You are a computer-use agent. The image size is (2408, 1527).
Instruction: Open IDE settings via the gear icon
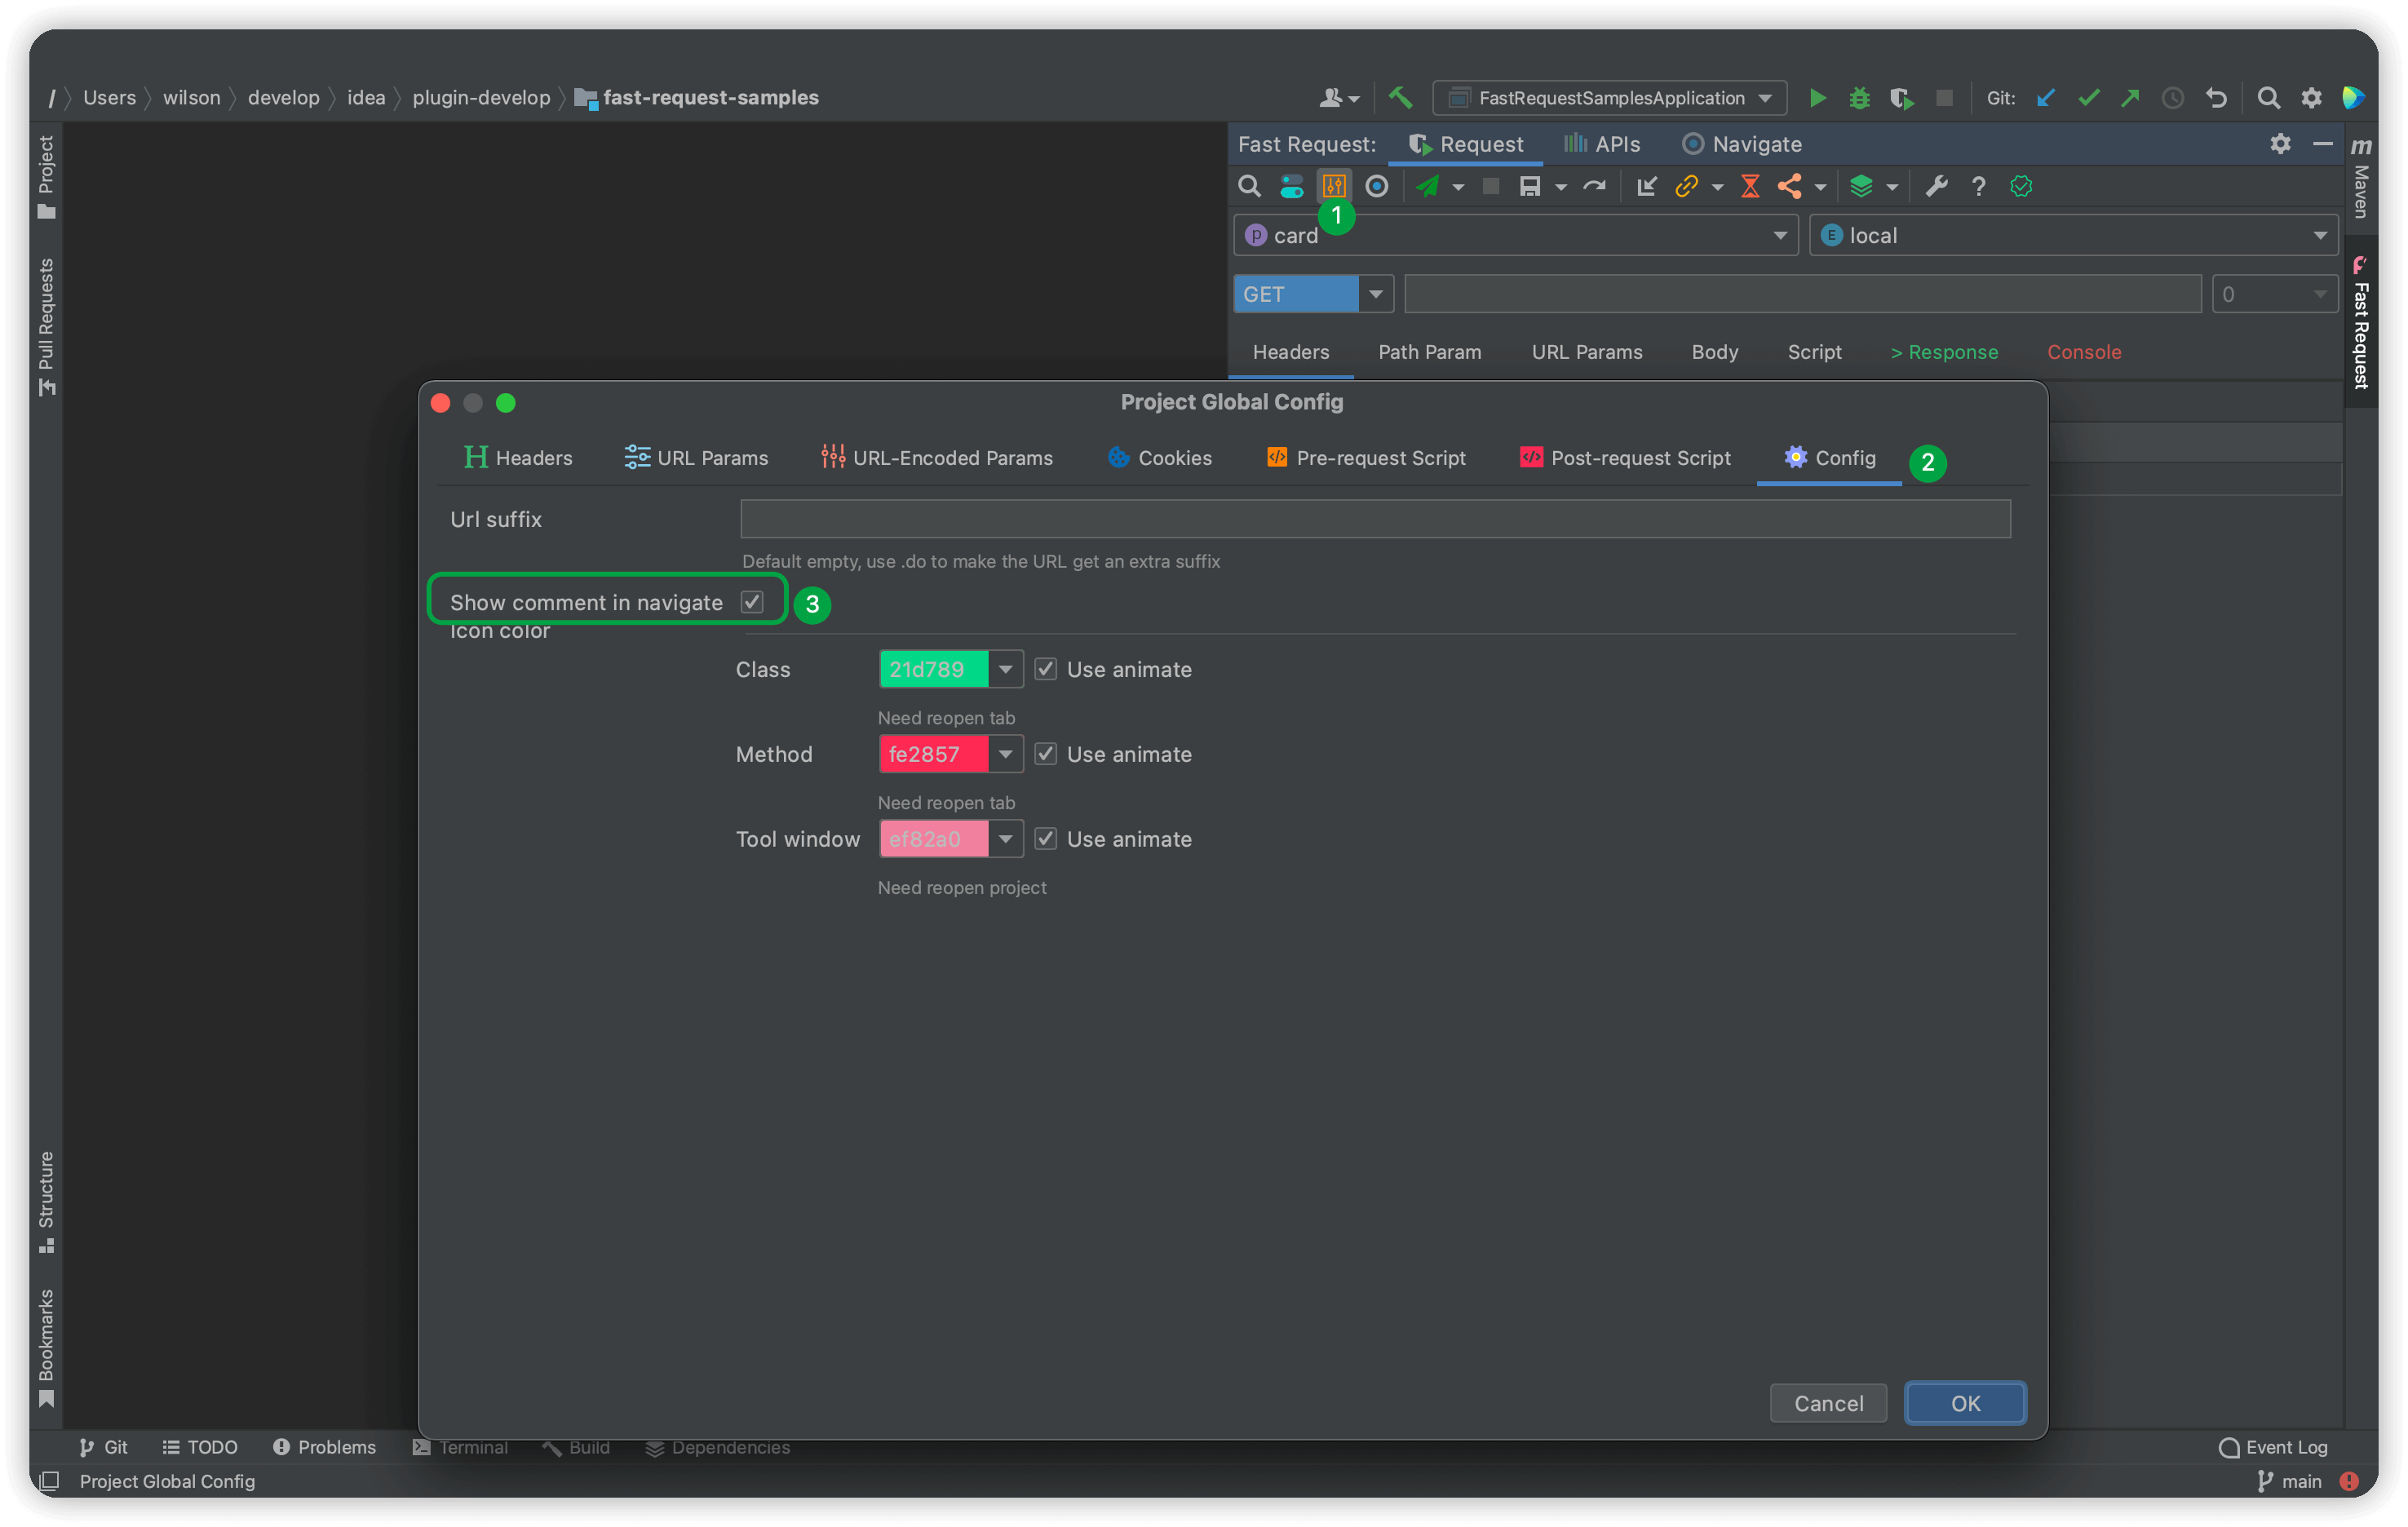pos(2311,97)
